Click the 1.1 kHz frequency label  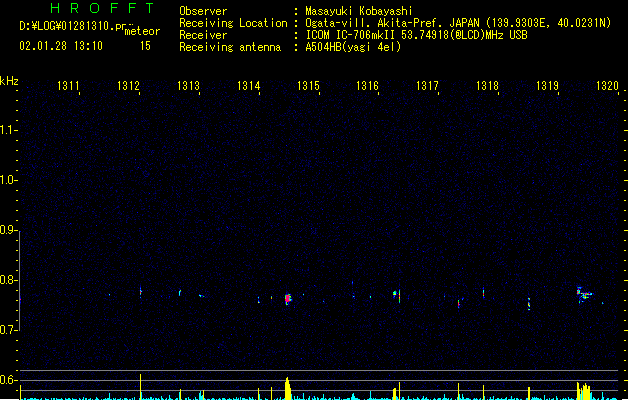[8, 130]
